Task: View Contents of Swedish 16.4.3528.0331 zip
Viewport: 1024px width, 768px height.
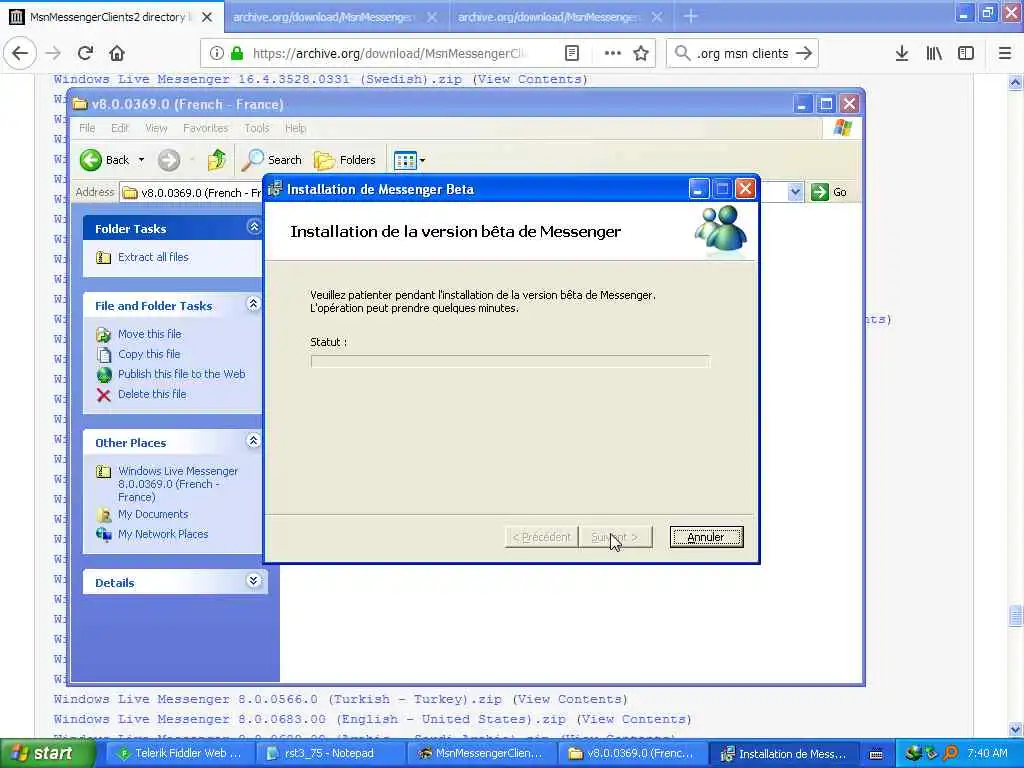Action: click(530, 79)
